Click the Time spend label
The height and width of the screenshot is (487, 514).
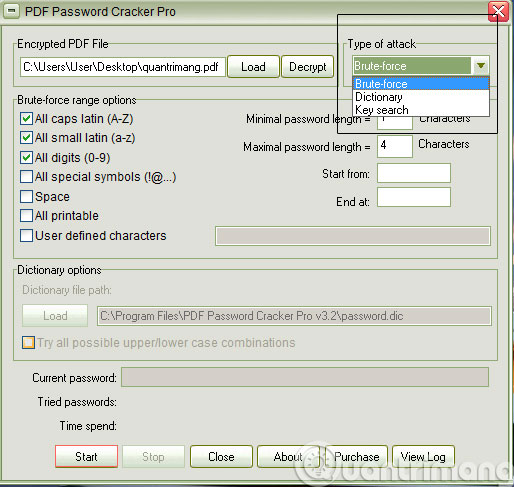click(x=88, y=426)
